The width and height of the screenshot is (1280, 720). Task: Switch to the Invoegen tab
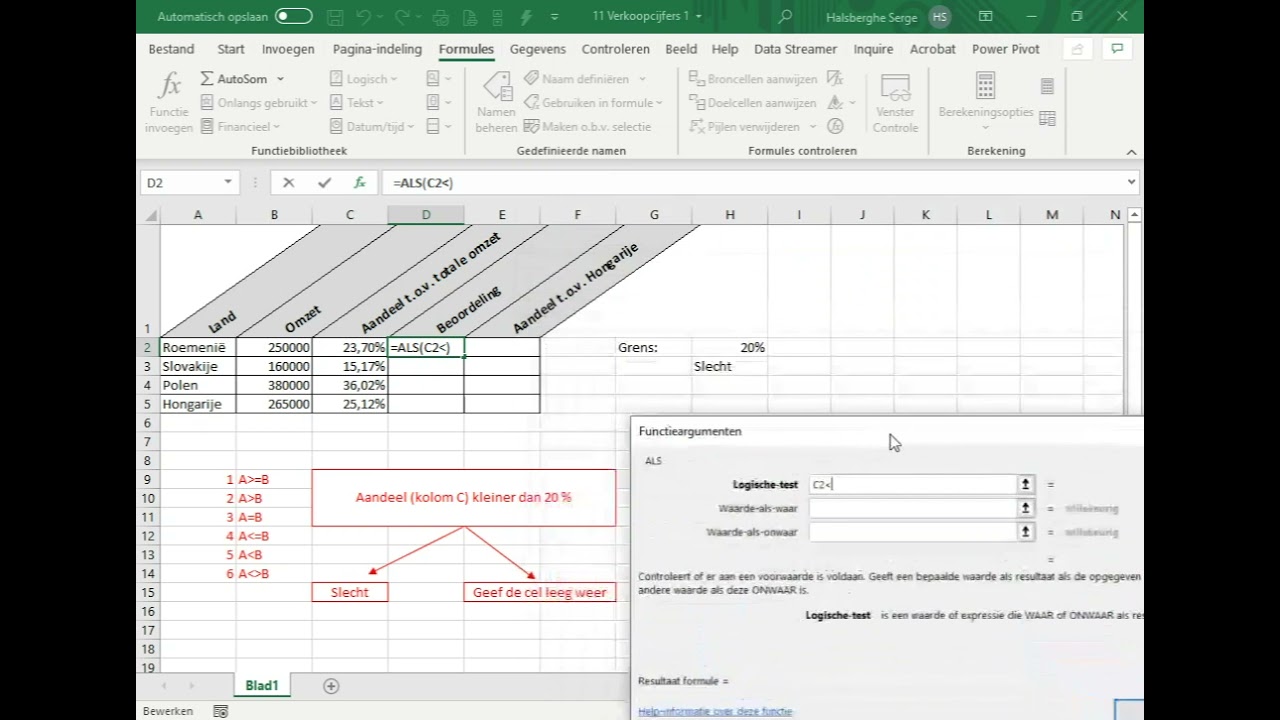pyautogui.click(x=288, y=49)
